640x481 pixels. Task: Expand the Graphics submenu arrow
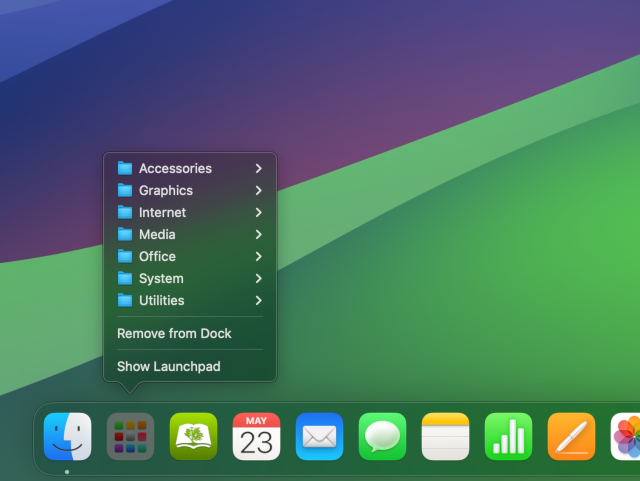pos(258,190)
